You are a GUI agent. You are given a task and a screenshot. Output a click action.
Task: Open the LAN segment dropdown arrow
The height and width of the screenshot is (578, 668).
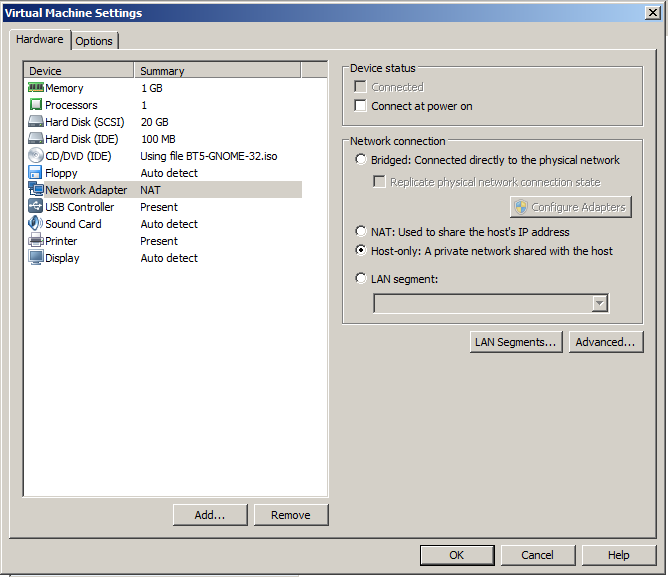pos(599,303)
